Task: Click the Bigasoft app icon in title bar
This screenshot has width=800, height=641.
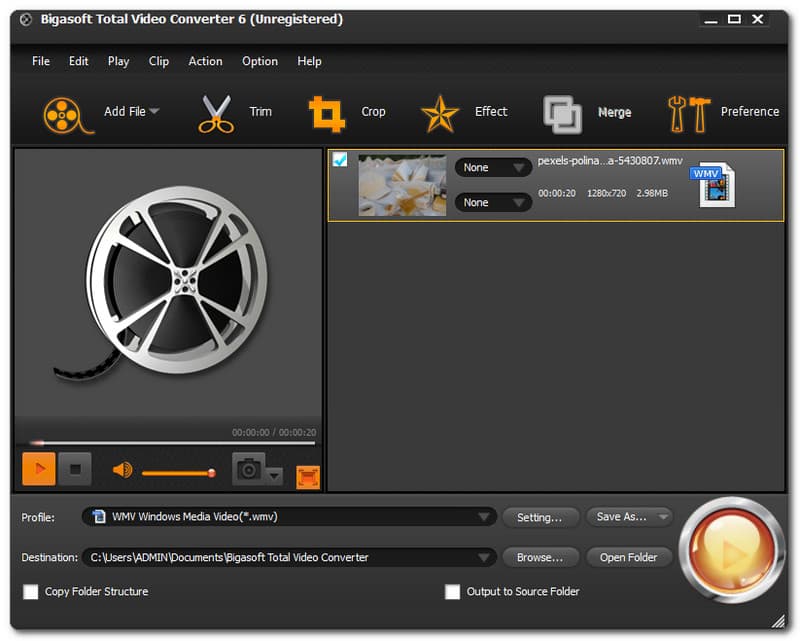Action: (26, 19)
